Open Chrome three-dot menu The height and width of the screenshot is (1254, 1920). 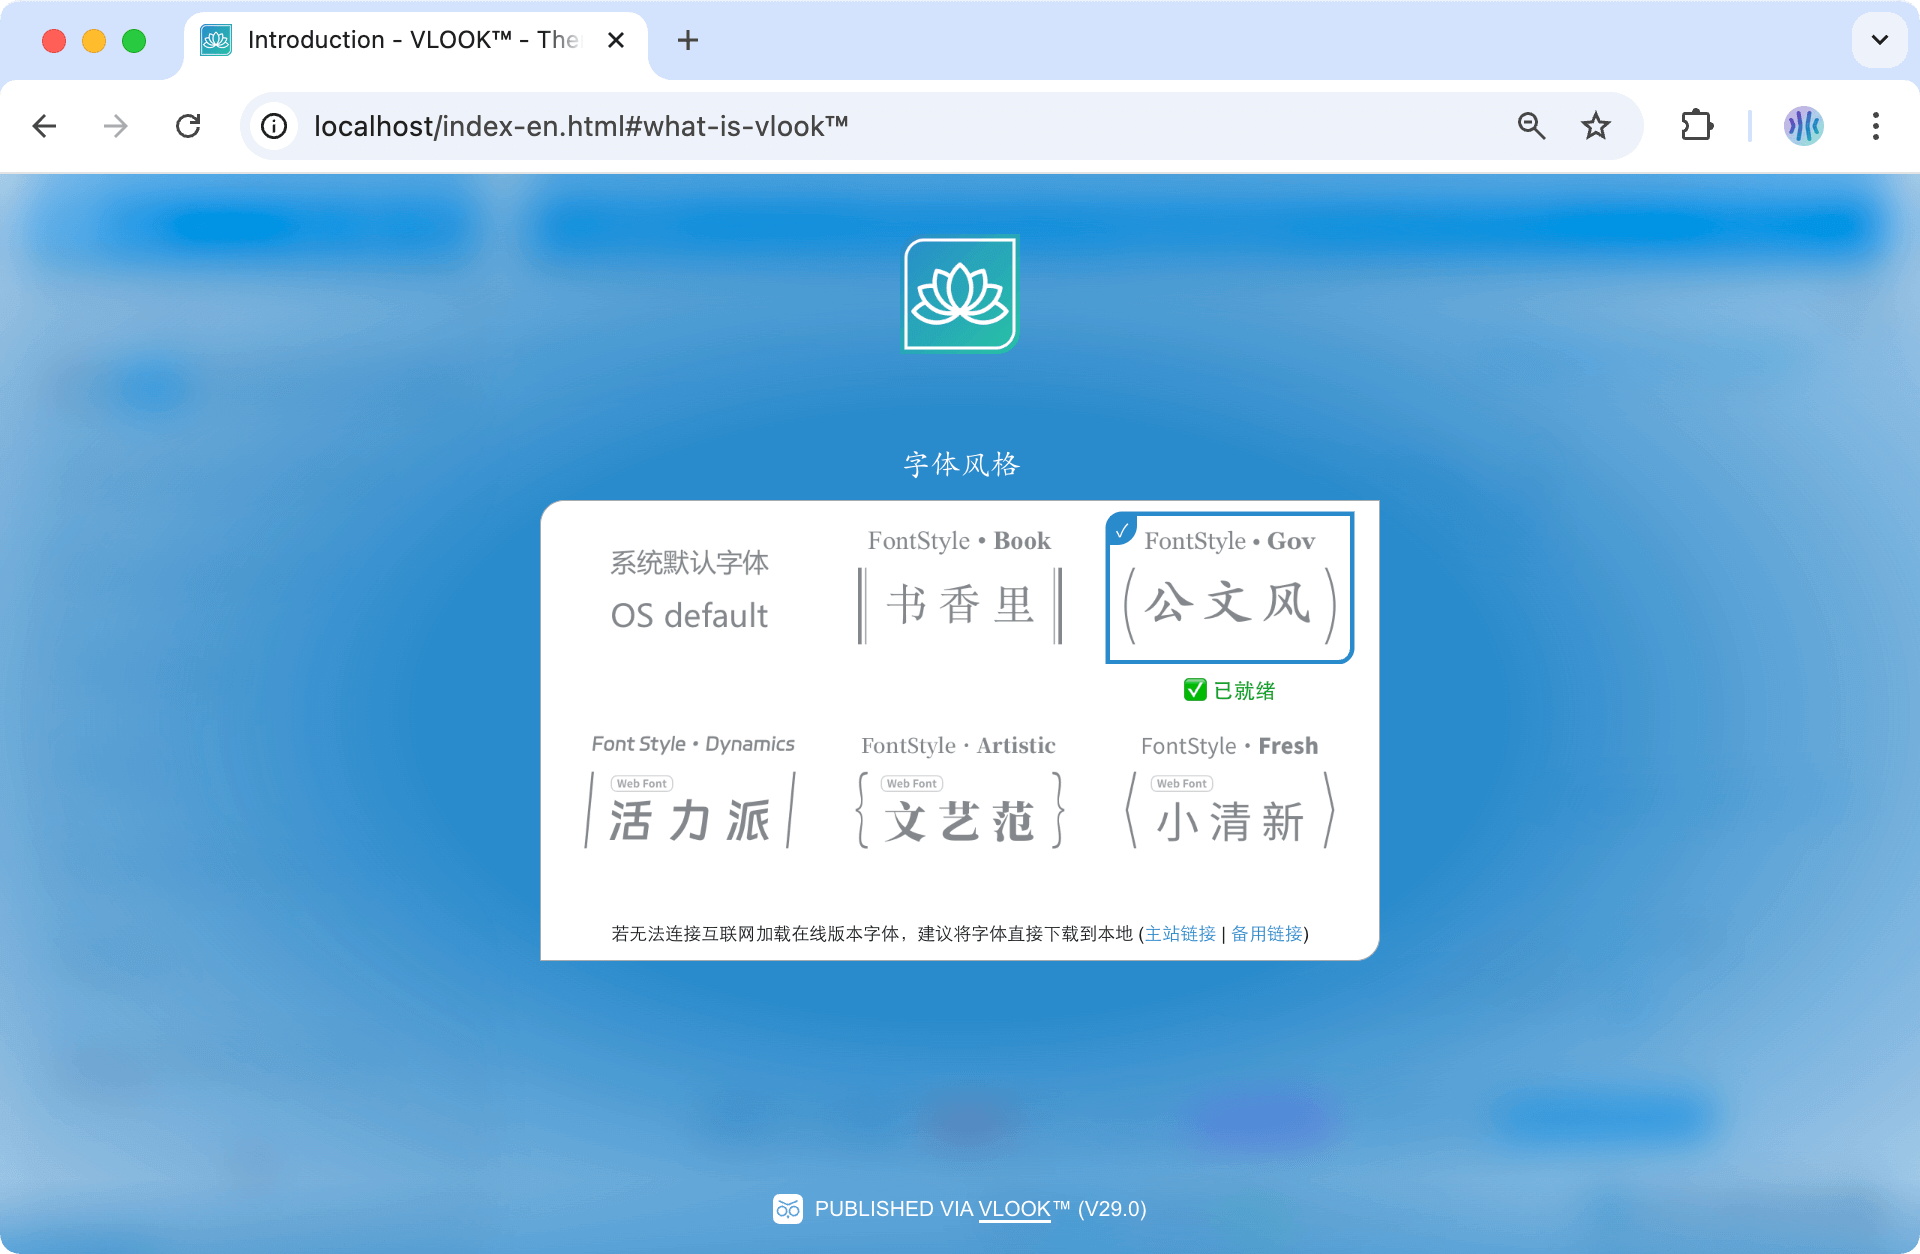pyautogui.click(x=1876, y=126)
